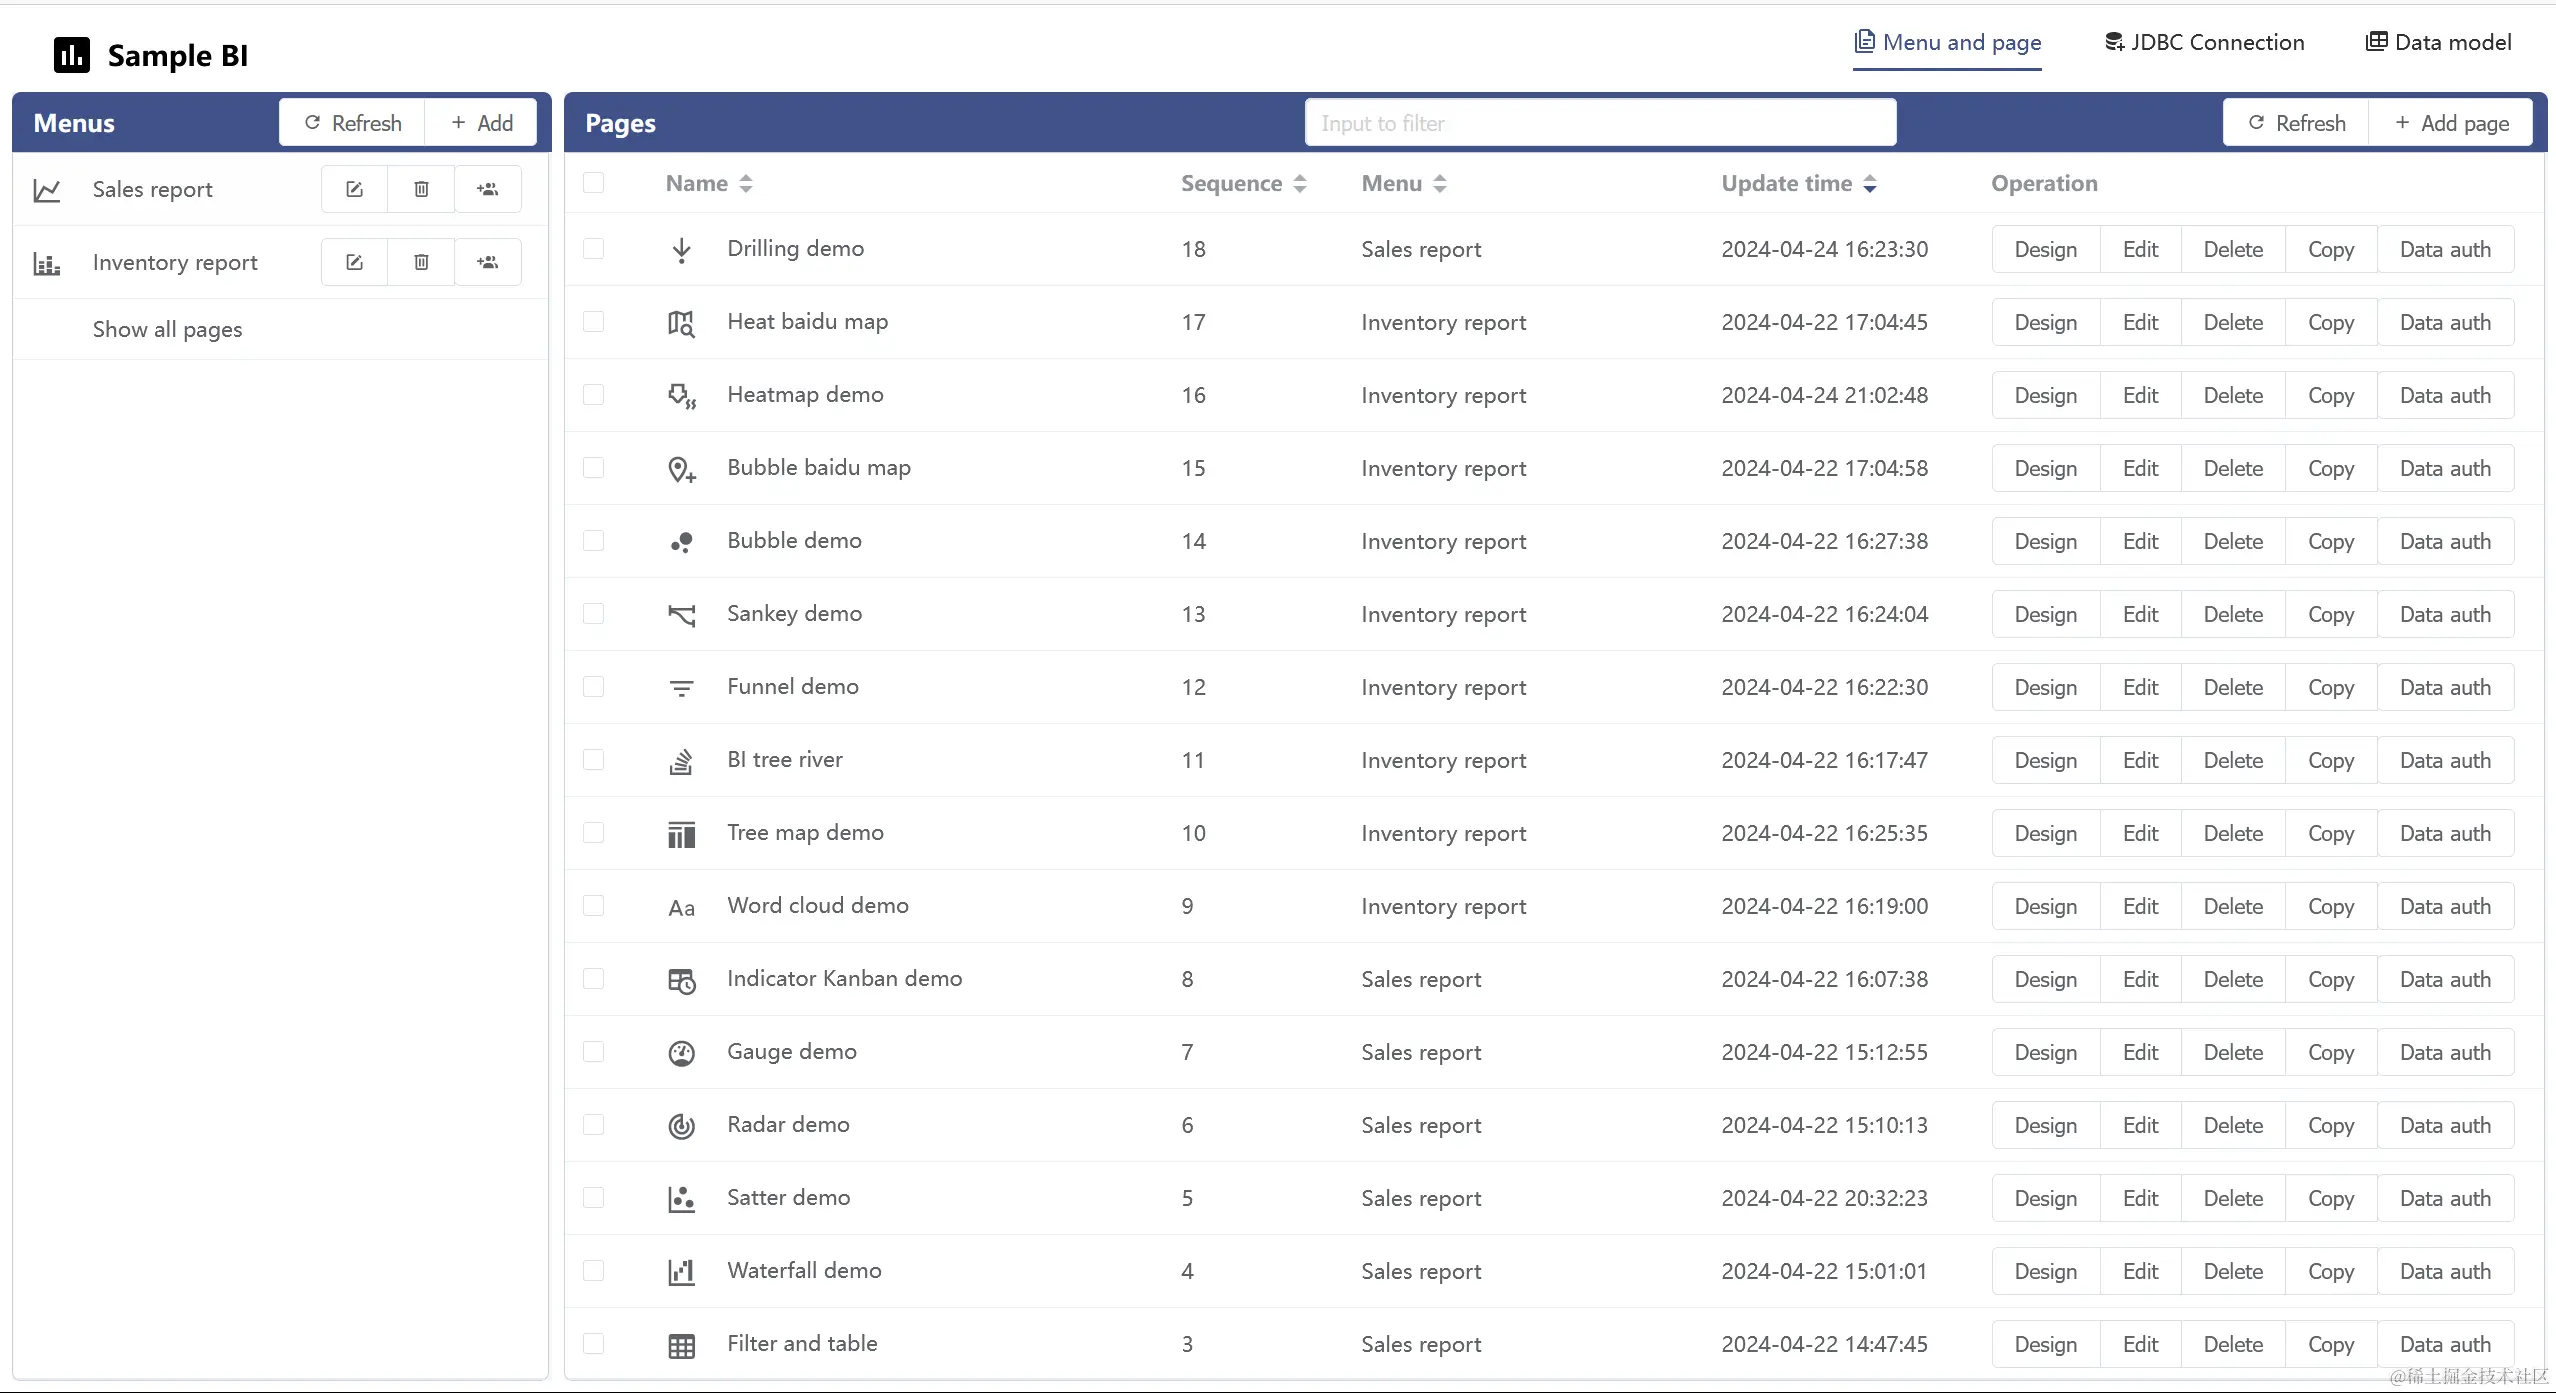Image resolution: width=2556 pixels, height=1393 pixels.
Task: Click Add page button
Action: point(2451,123)
